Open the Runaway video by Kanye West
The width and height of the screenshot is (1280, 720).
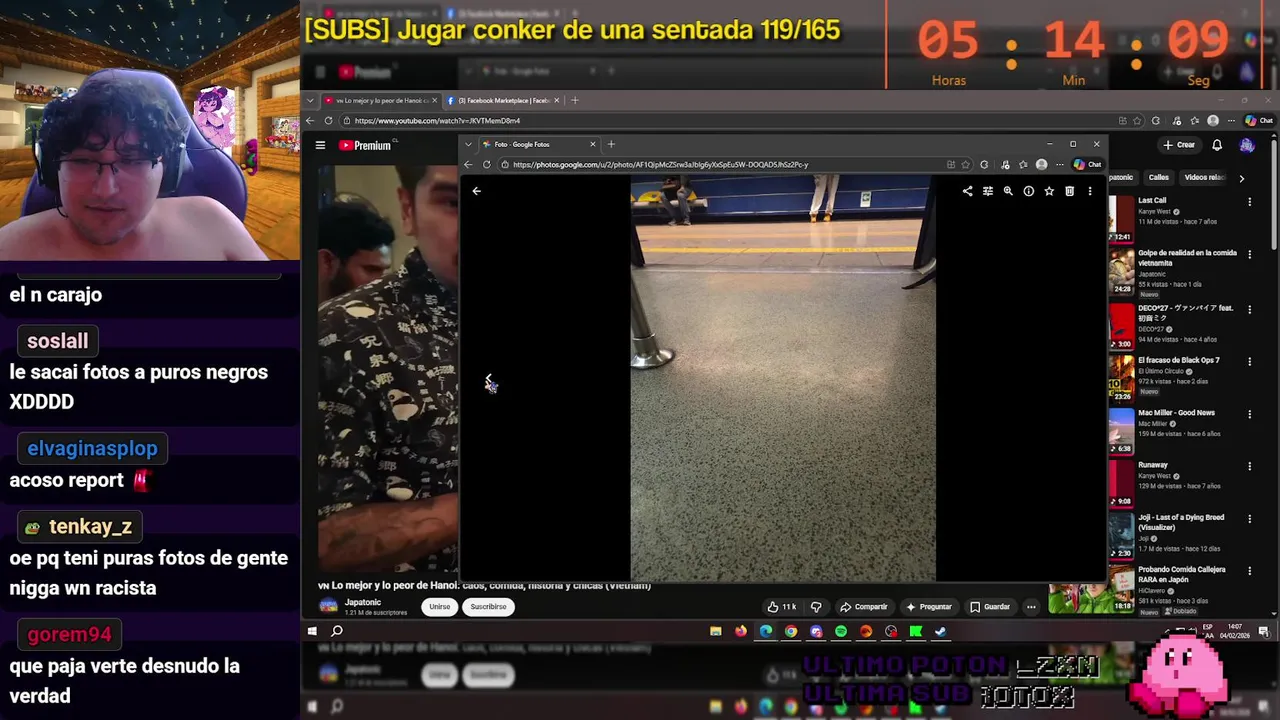(x=1153, y=465)
